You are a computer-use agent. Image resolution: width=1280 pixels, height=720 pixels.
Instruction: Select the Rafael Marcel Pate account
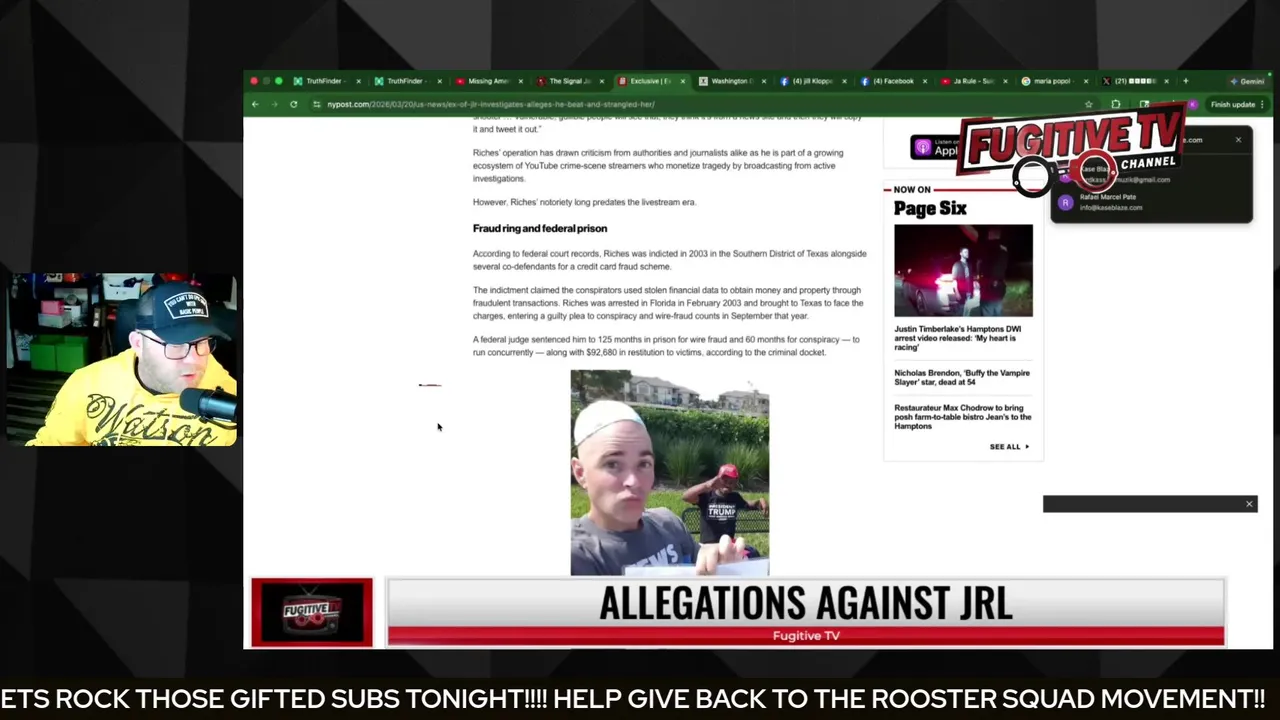click(x=1150, y=202)
